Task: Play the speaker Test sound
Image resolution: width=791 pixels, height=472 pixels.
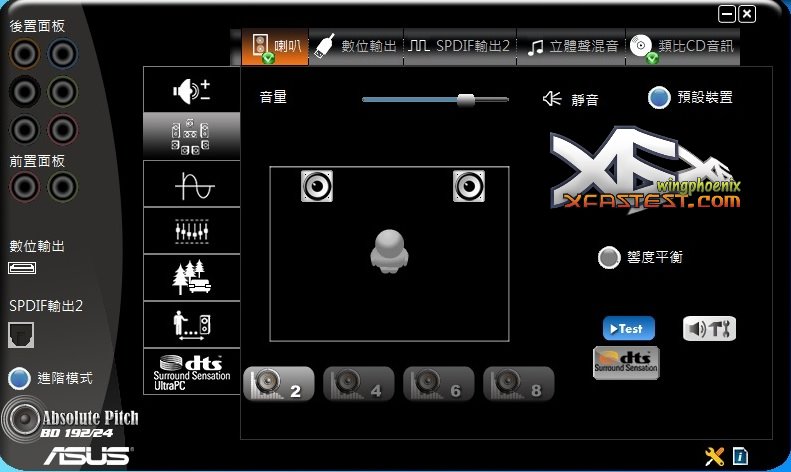Action: [x=629, y=329]
